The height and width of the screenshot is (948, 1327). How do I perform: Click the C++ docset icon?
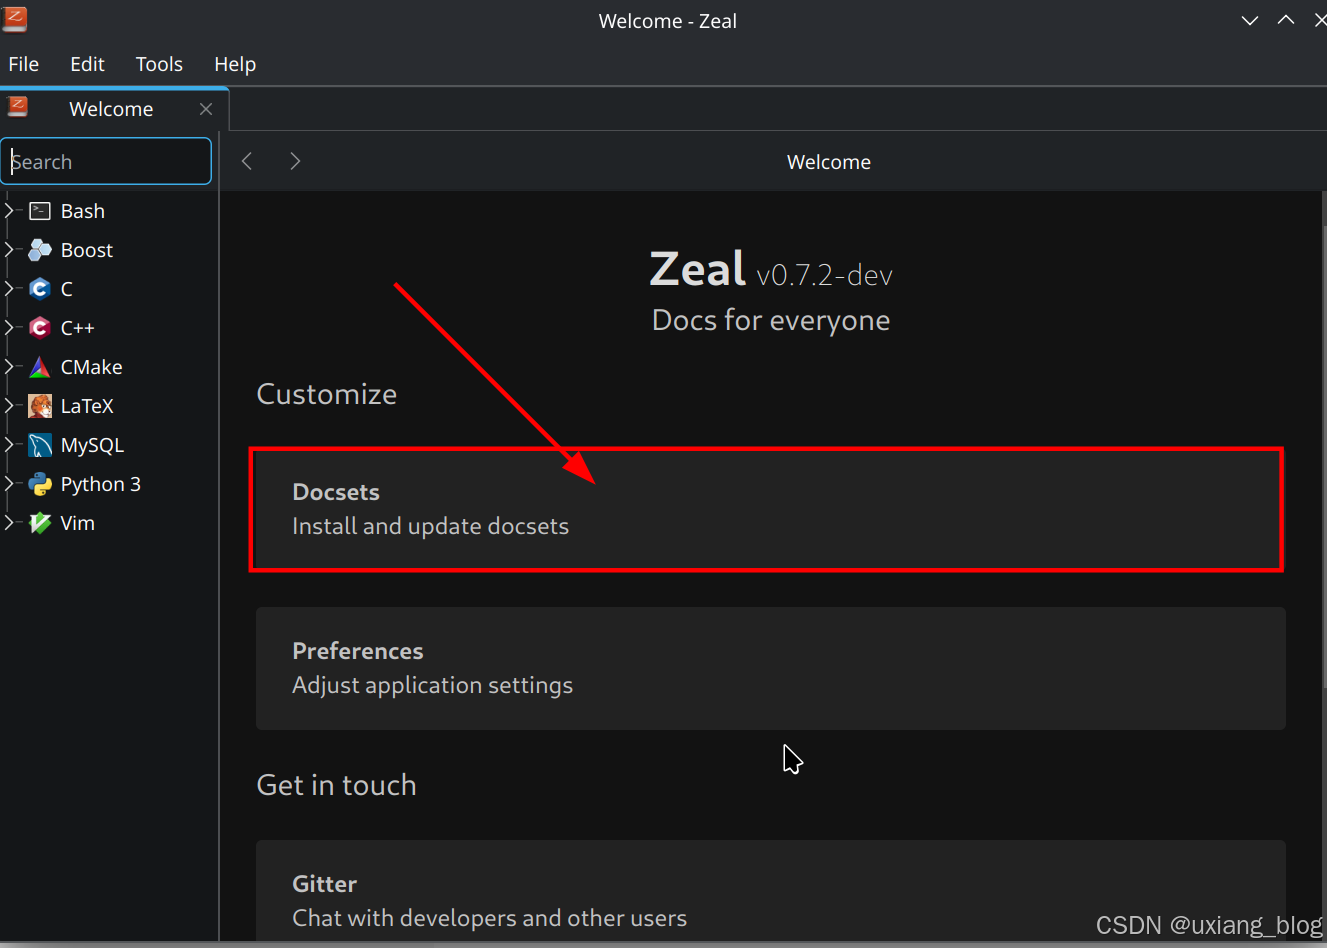tap(40, 328)
